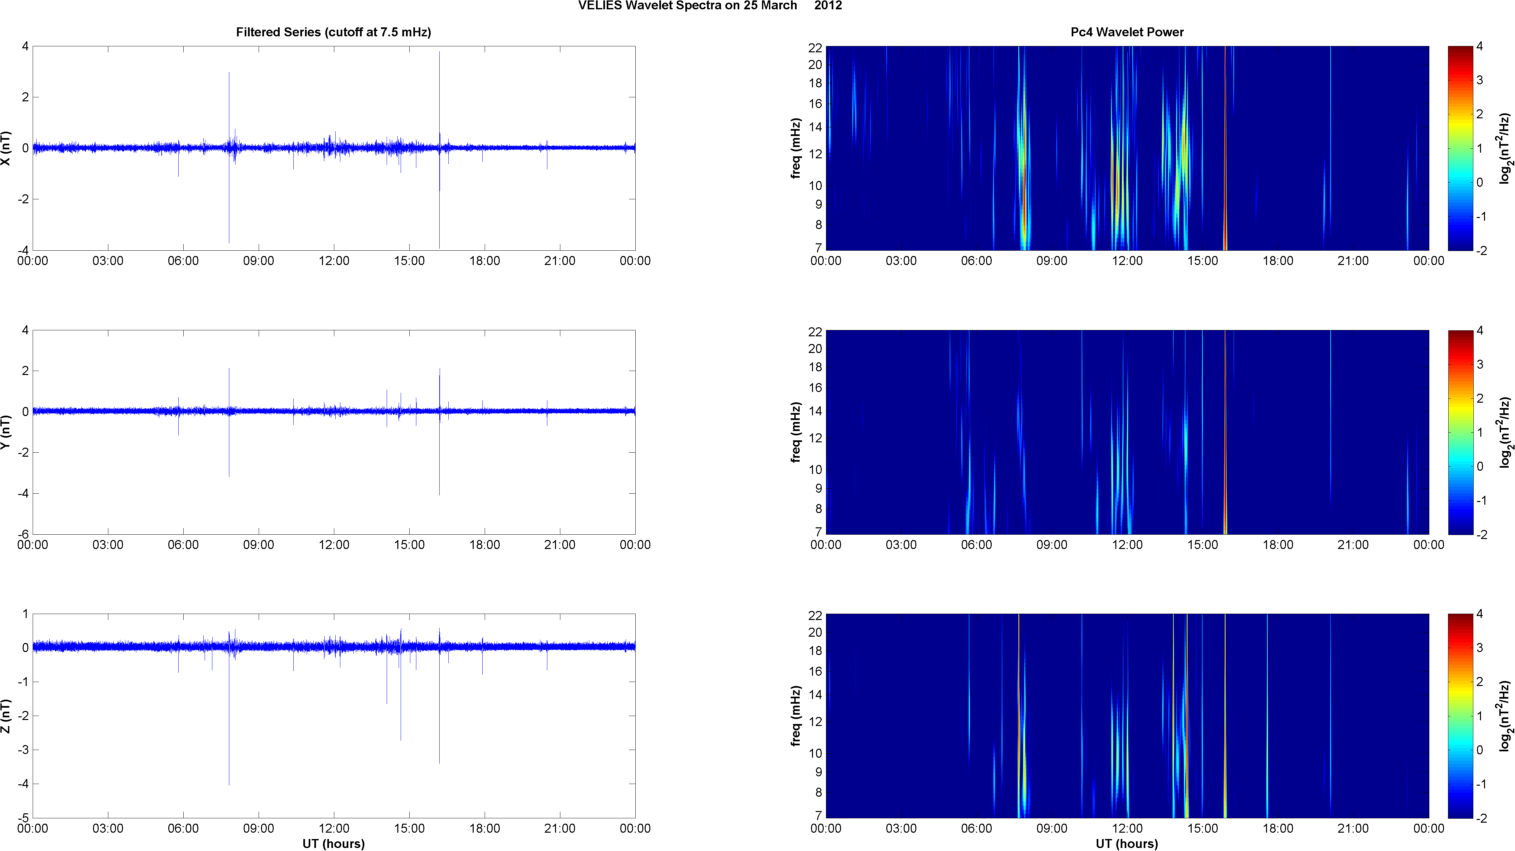This screenshot has width=1515, height=851.
Task: Click log2(nT²/Hz) label beside middle colorbar
Action: click(1505, 432)
